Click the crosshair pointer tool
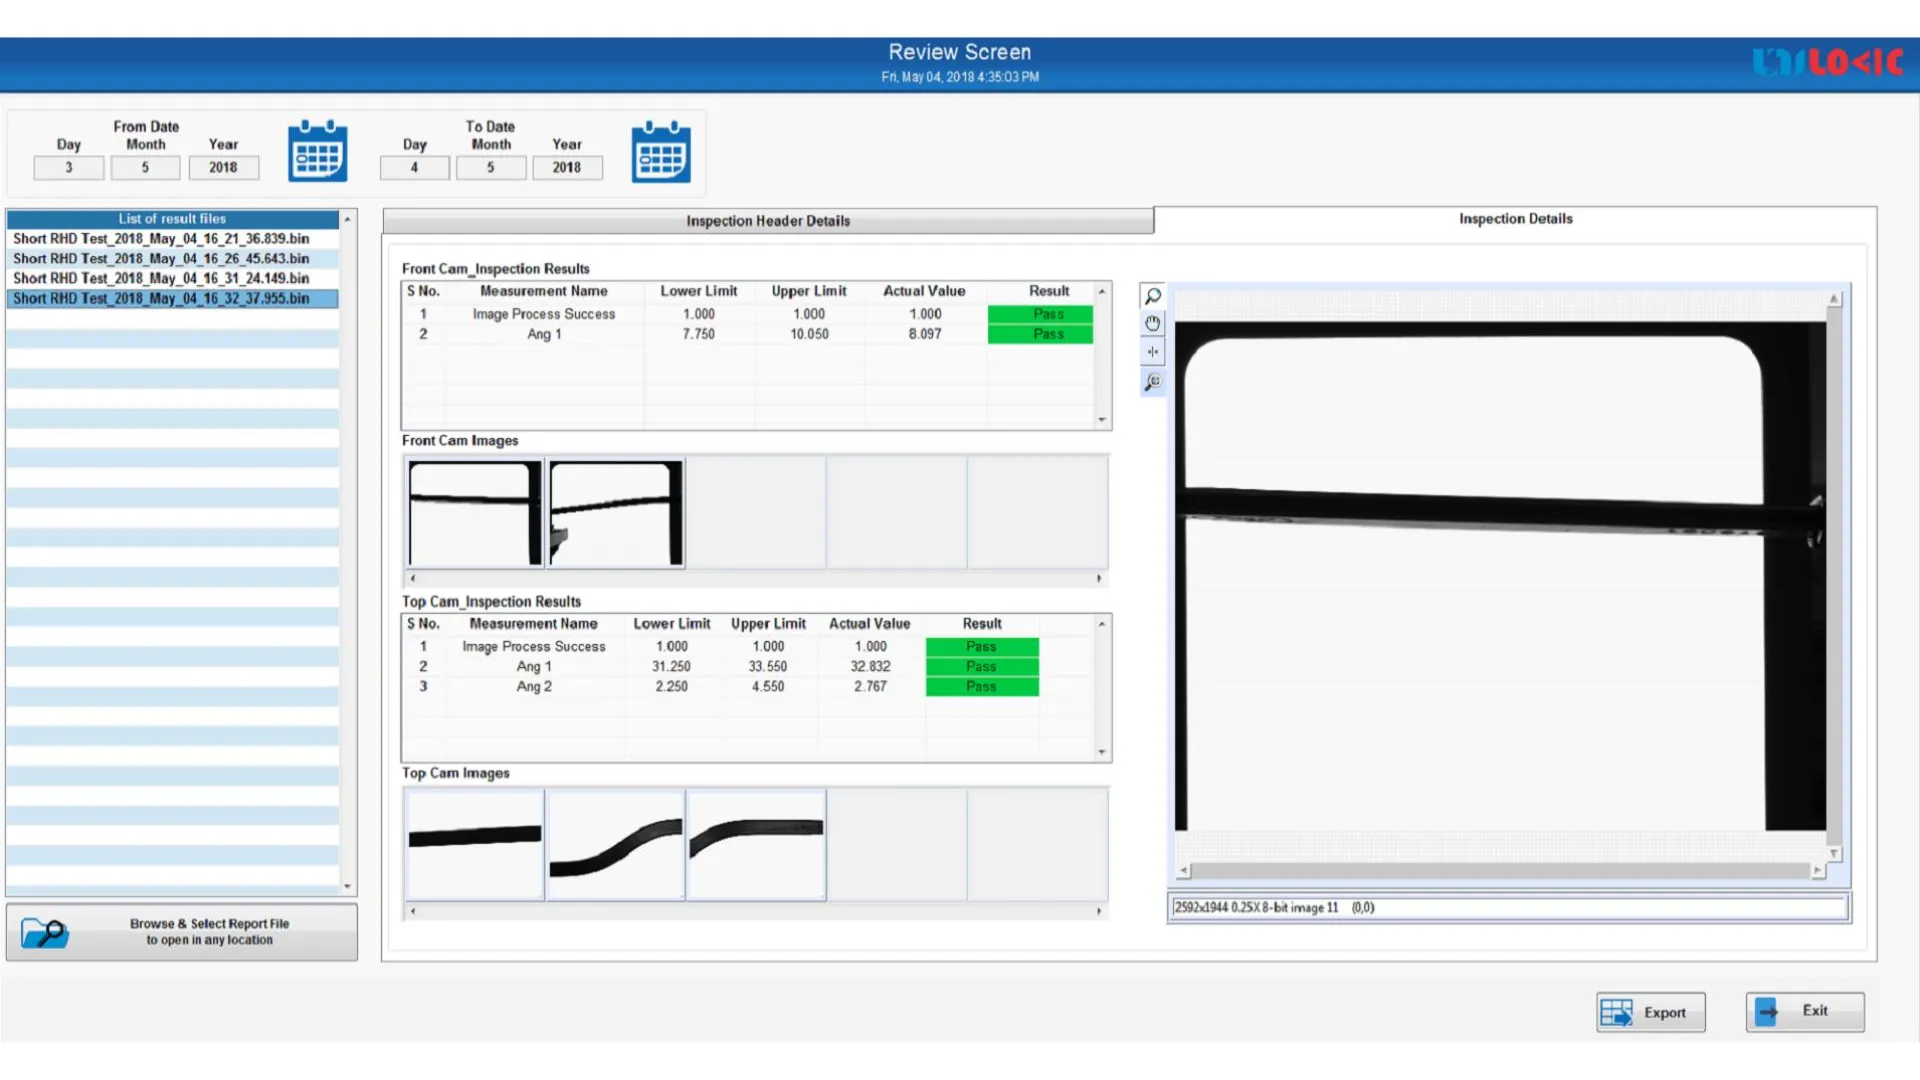 tap(1153, 352)
